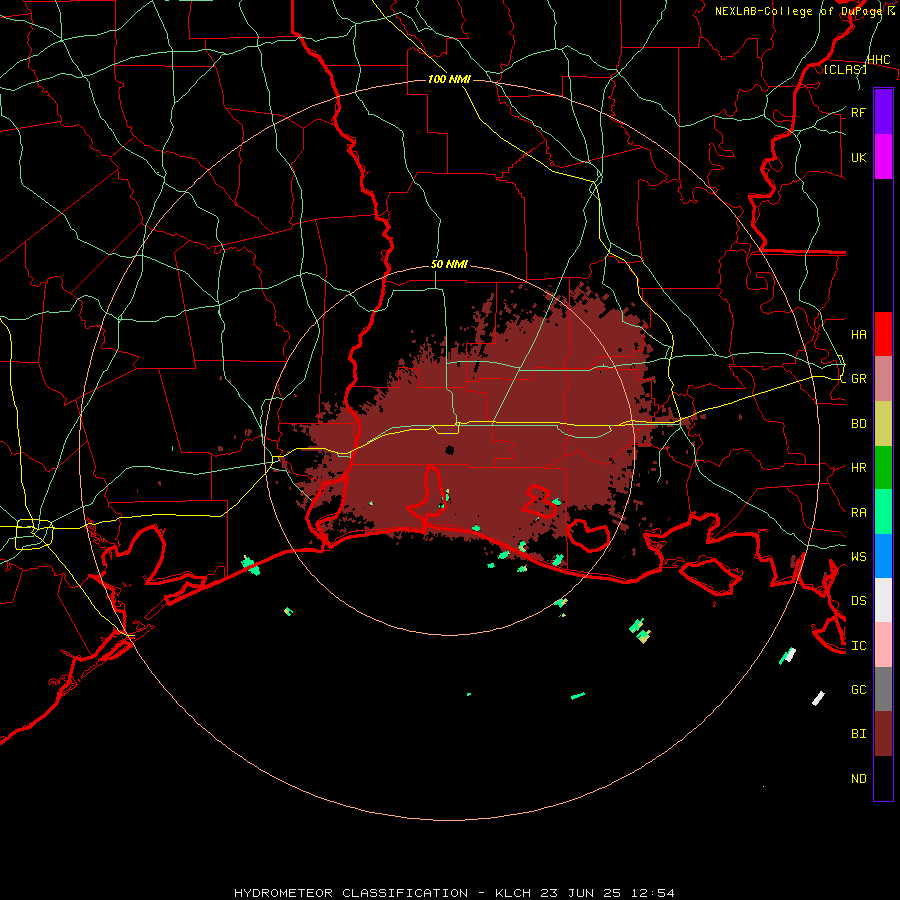Click the "RA" legend label

tap(858, 513)
